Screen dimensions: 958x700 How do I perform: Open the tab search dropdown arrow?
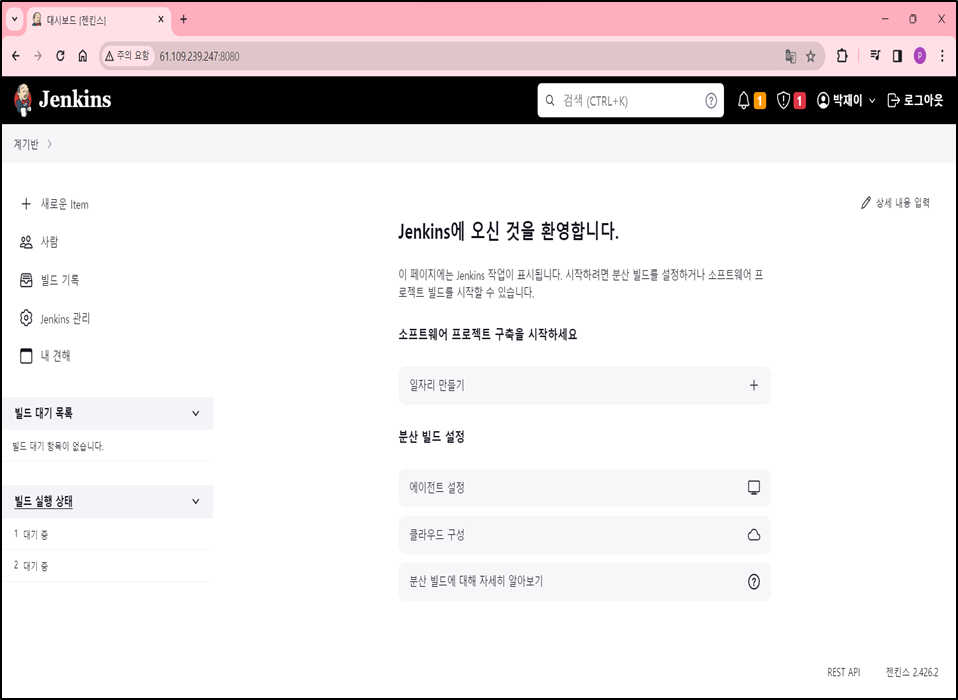pos(15,20)
